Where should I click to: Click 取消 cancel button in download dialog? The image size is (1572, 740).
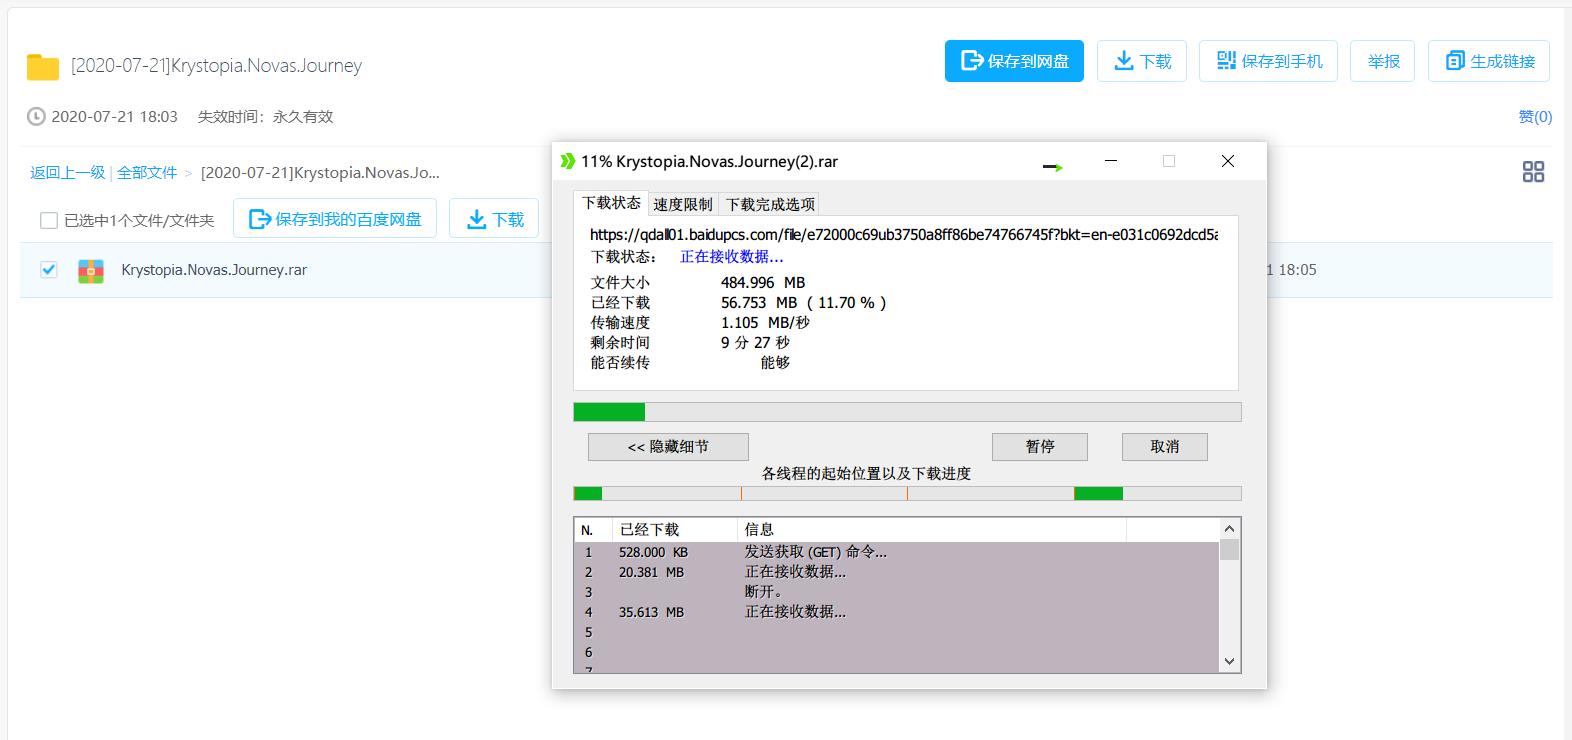click(1165, 447)
